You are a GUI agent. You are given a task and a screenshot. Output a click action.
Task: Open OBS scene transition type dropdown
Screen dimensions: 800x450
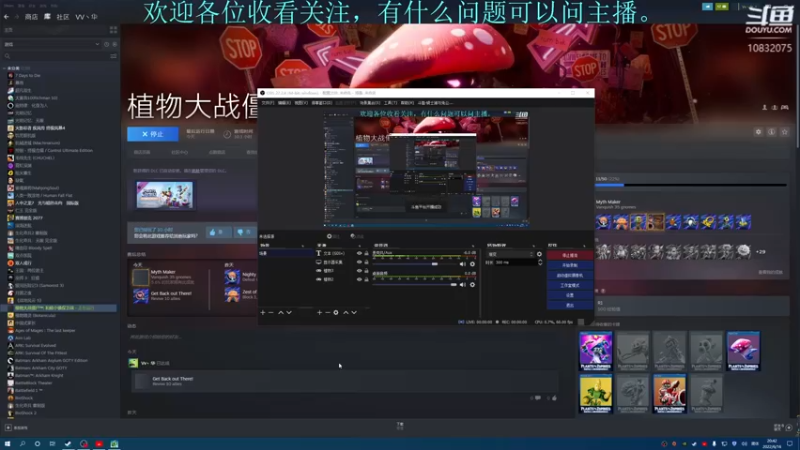coord(510,254)
